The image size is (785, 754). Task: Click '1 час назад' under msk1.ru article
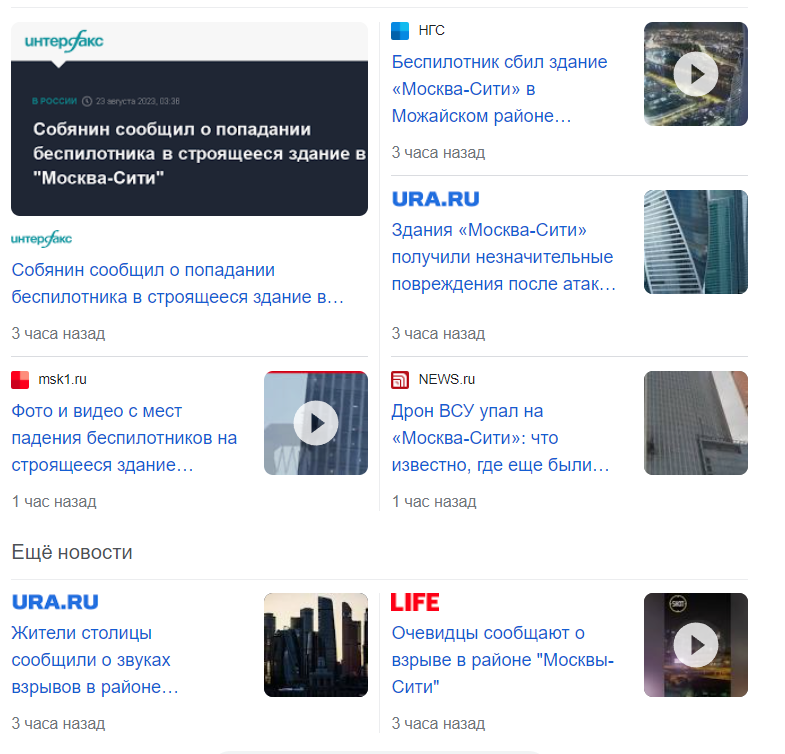pyautogui.click(x=54, y=501)
